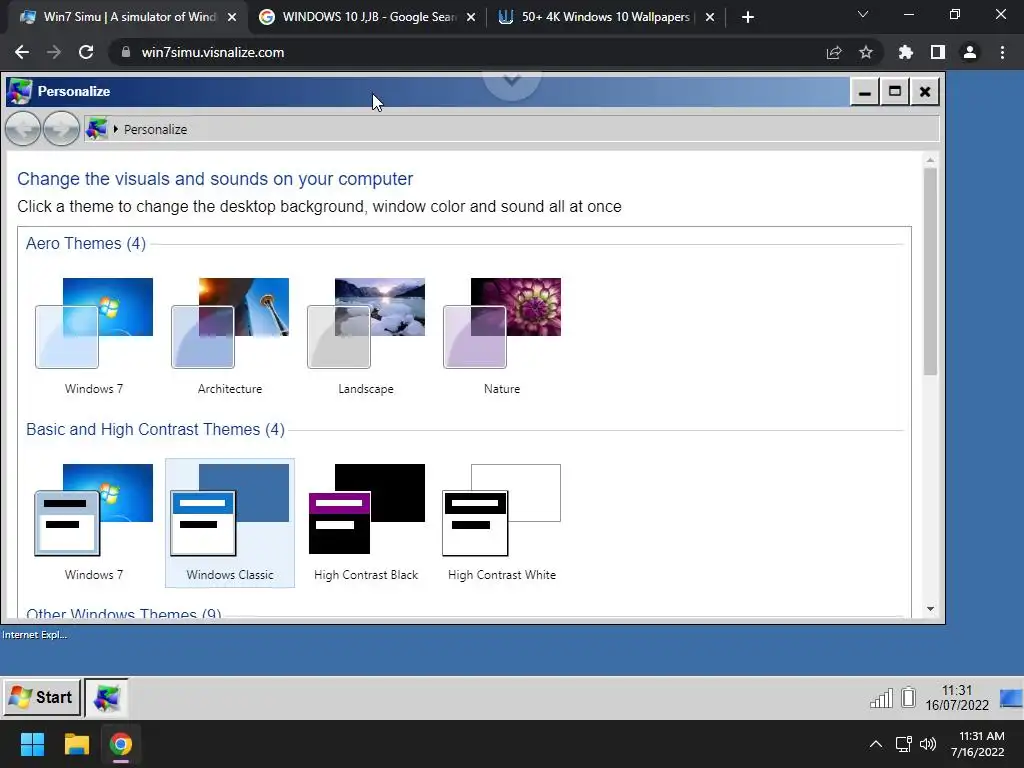Click the Personalize breadcrumb text

[x=155, y=129]
